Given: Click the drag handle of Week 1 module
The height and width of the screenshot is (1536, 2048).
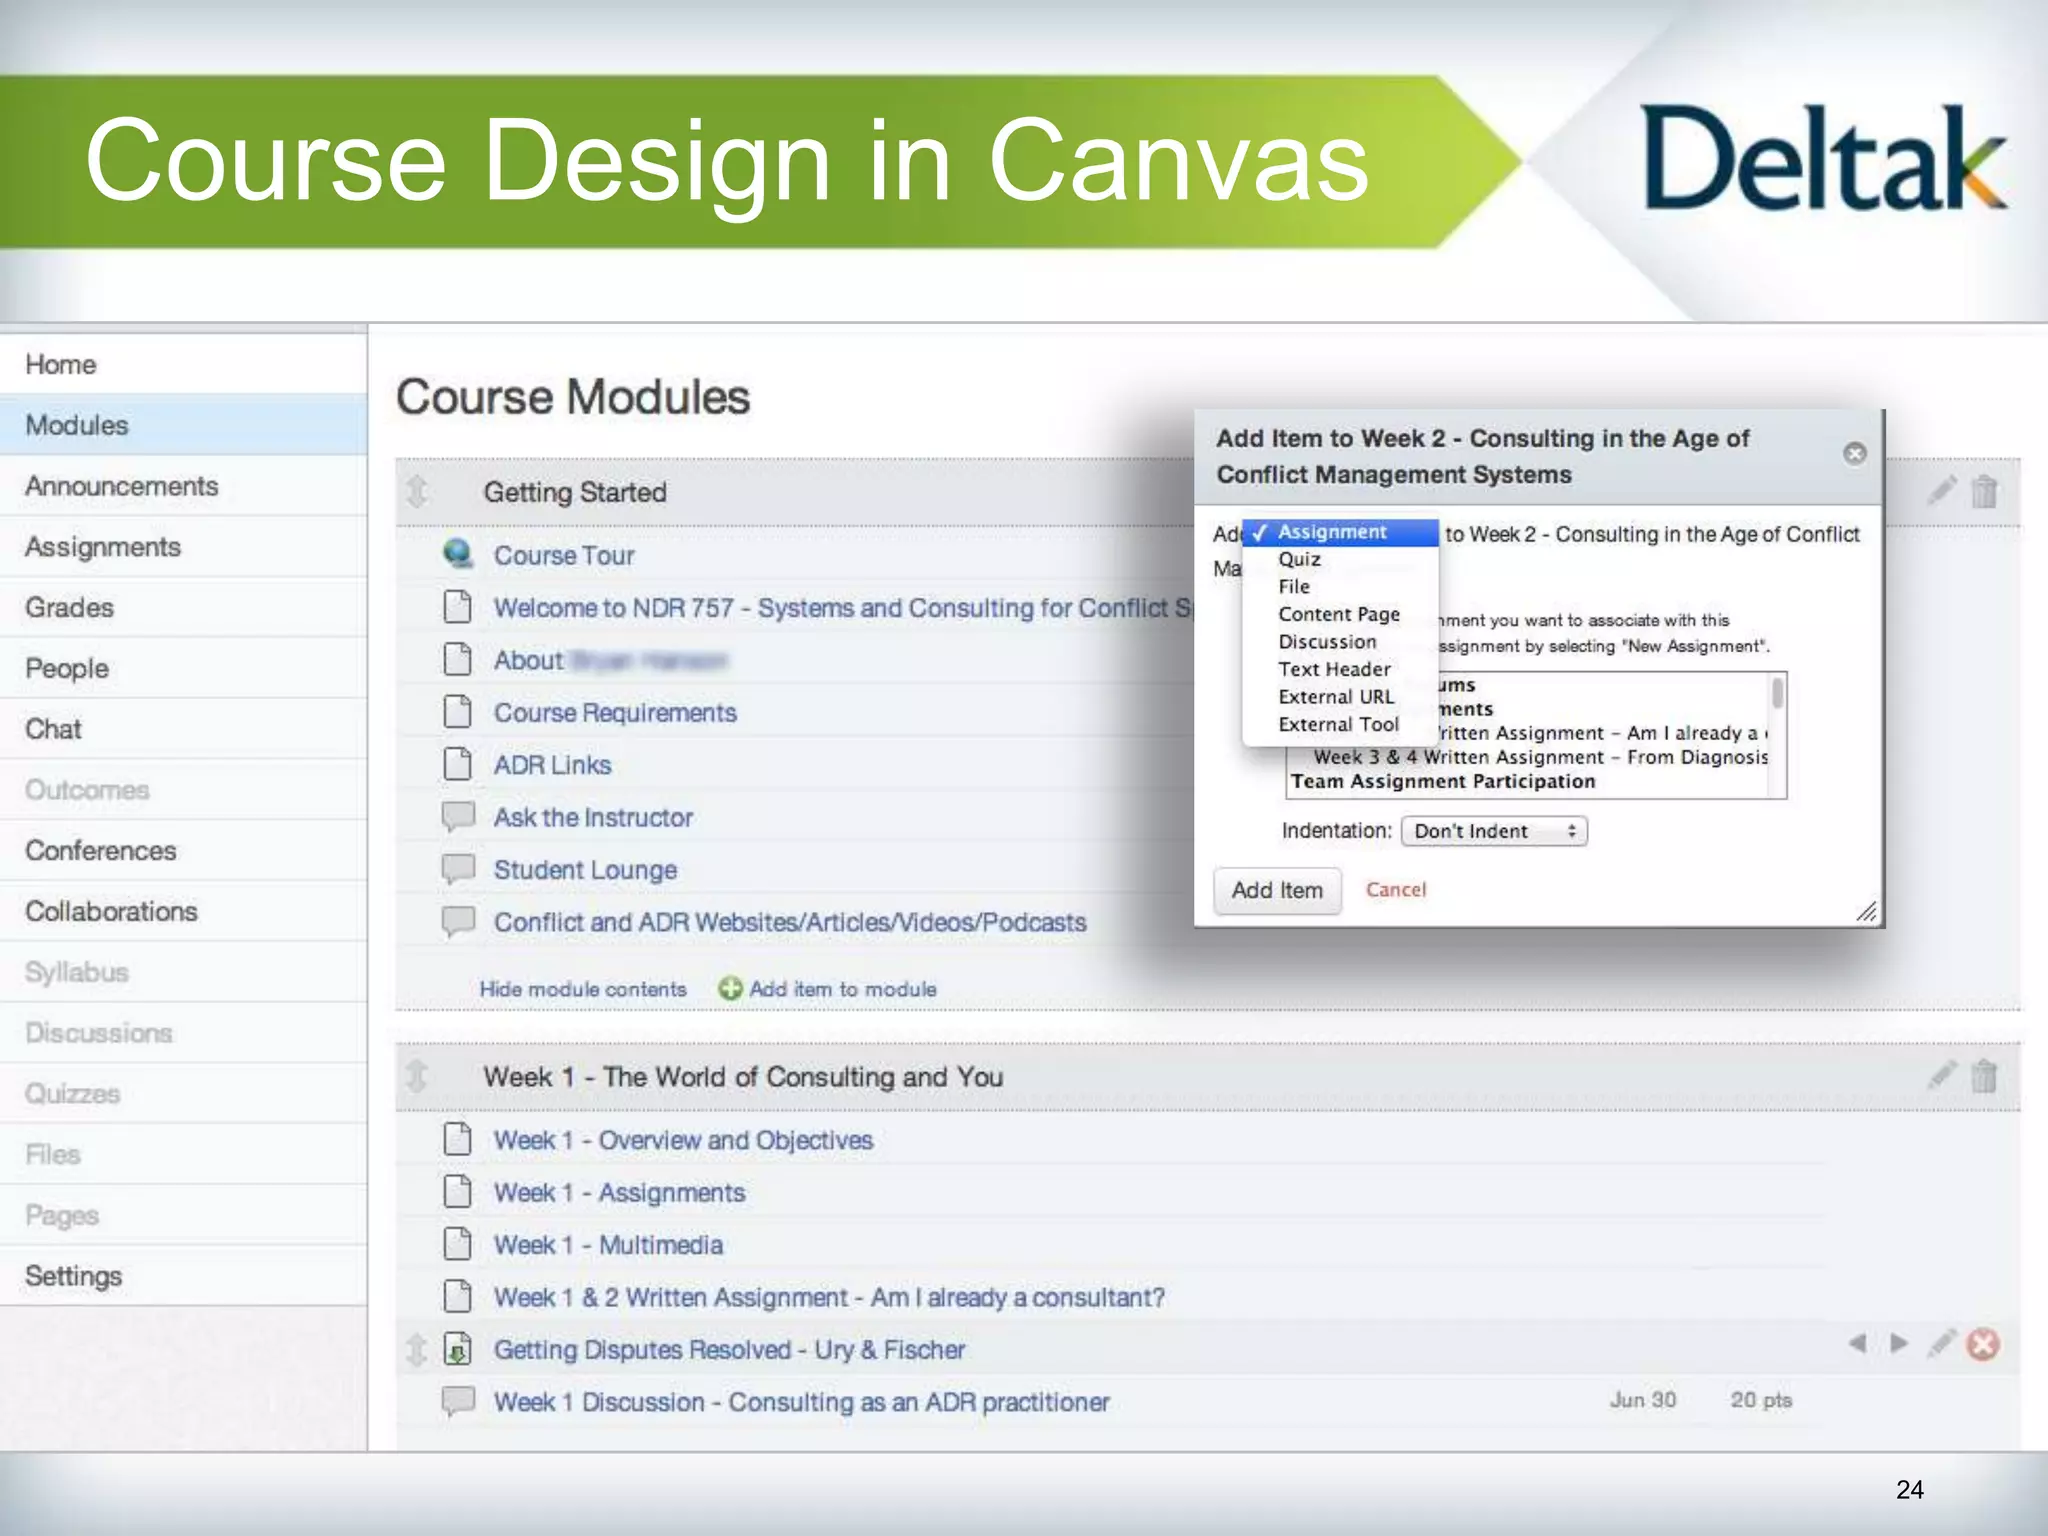Looking at the screenshot, I should coord(417,1077).
